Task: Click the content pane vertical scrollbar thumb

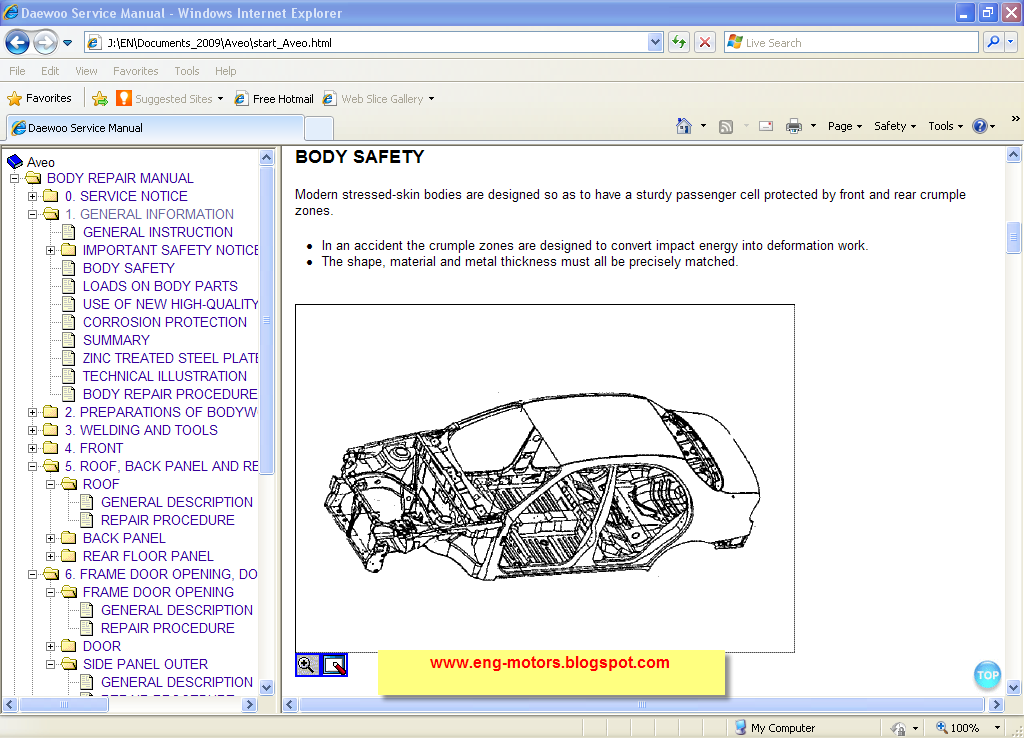Action: coord(1013,238)
